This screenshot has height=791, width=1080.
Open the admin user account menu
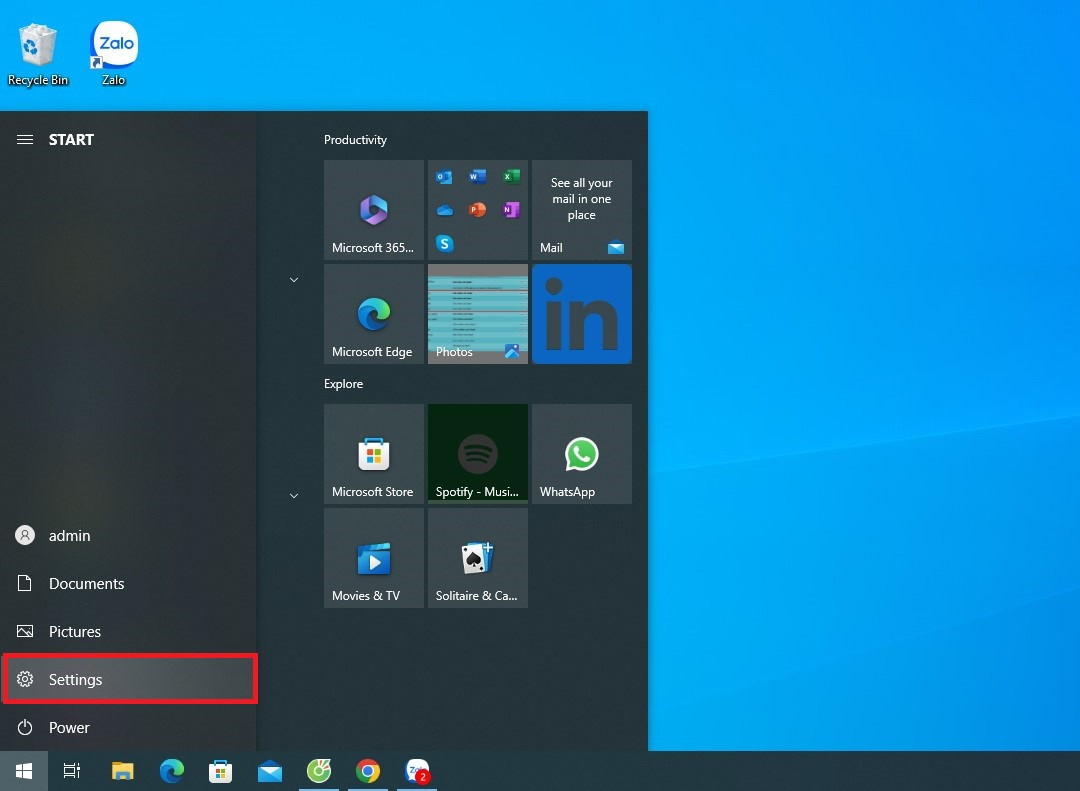tap(129, 535)
